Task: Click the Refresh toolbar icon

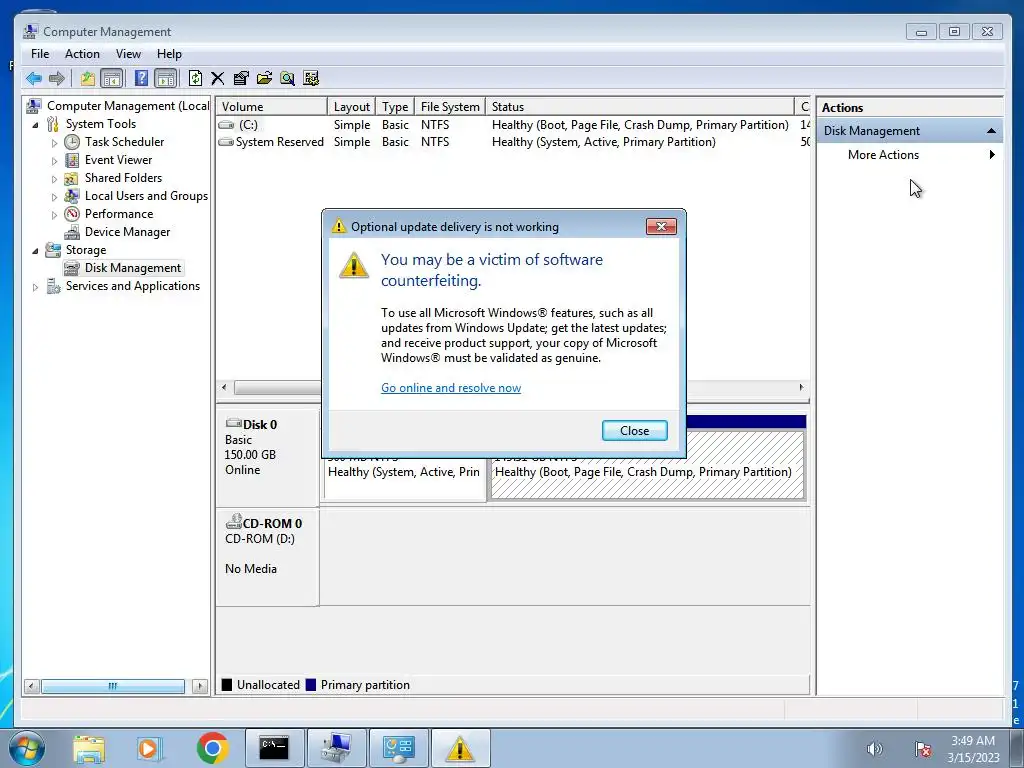Action: [195, 79]
